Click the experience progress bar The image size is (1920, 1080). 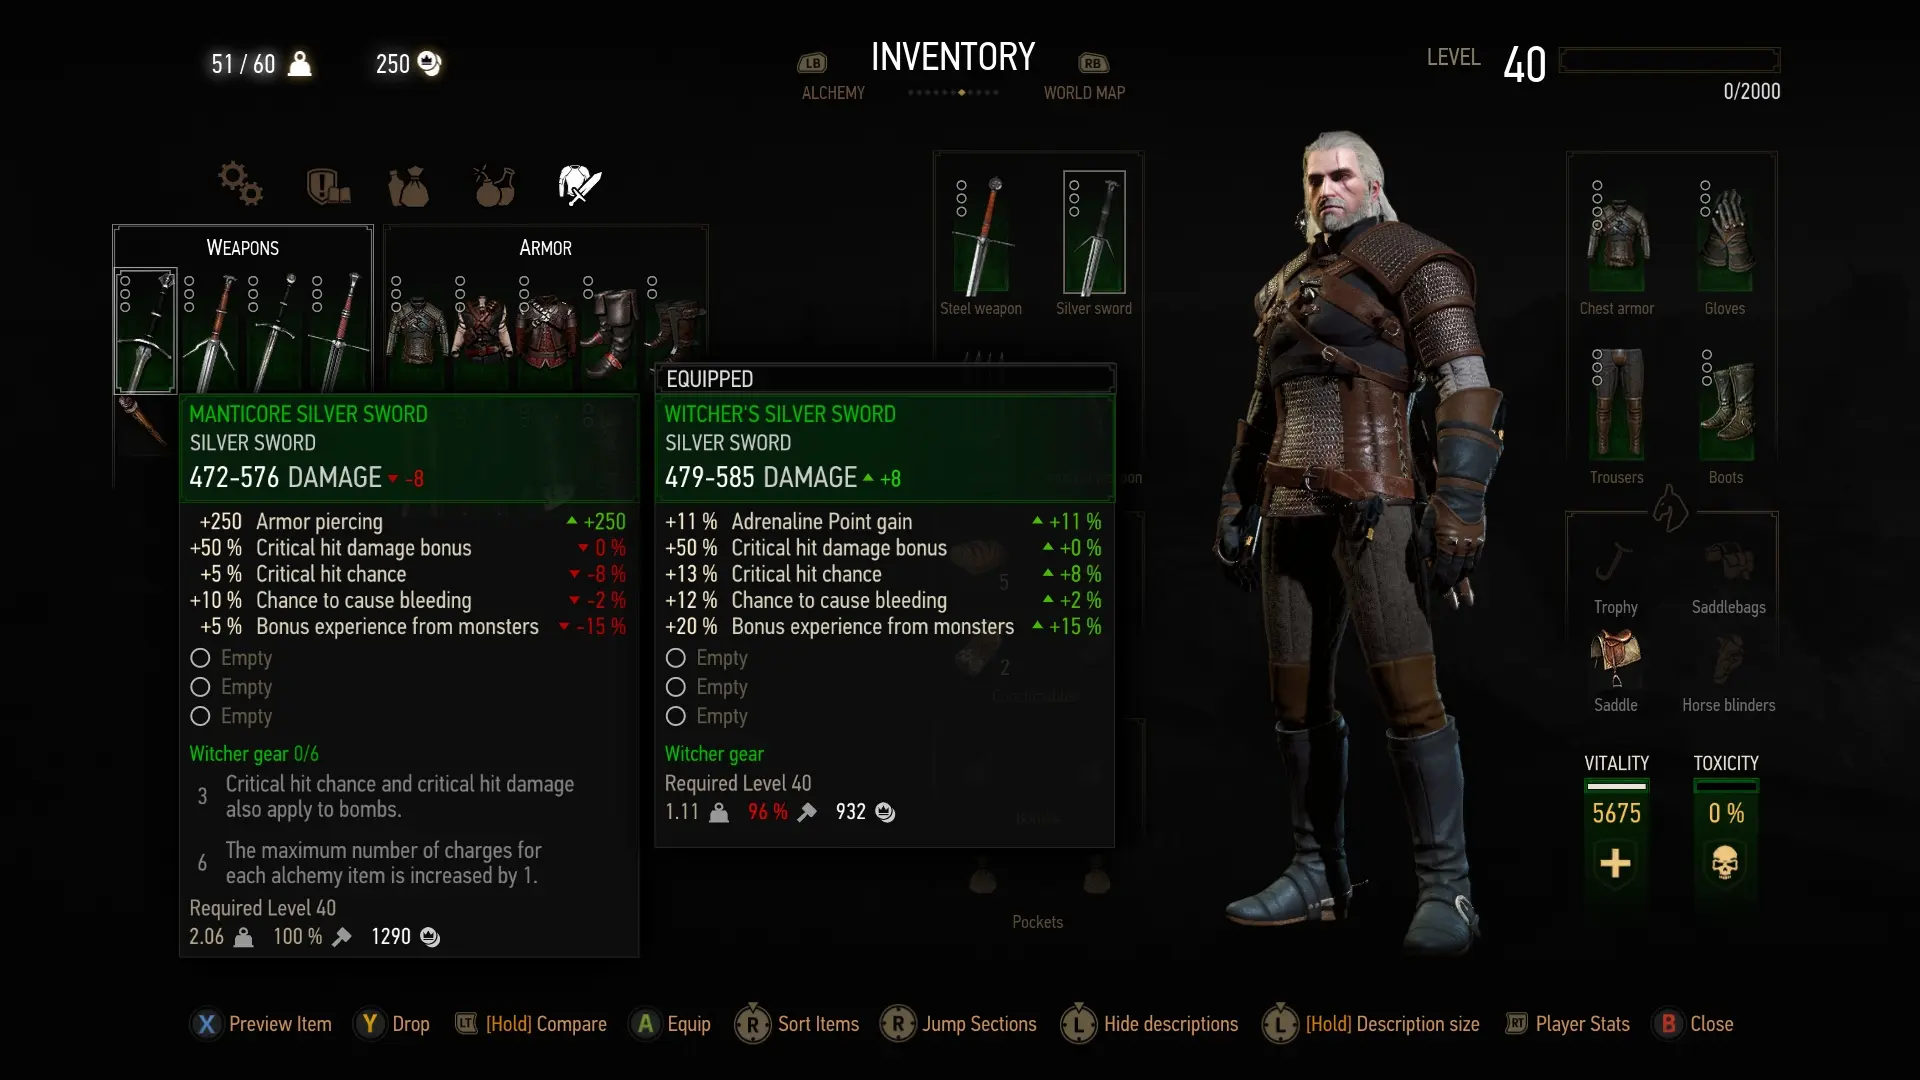tap(1669, 60)
